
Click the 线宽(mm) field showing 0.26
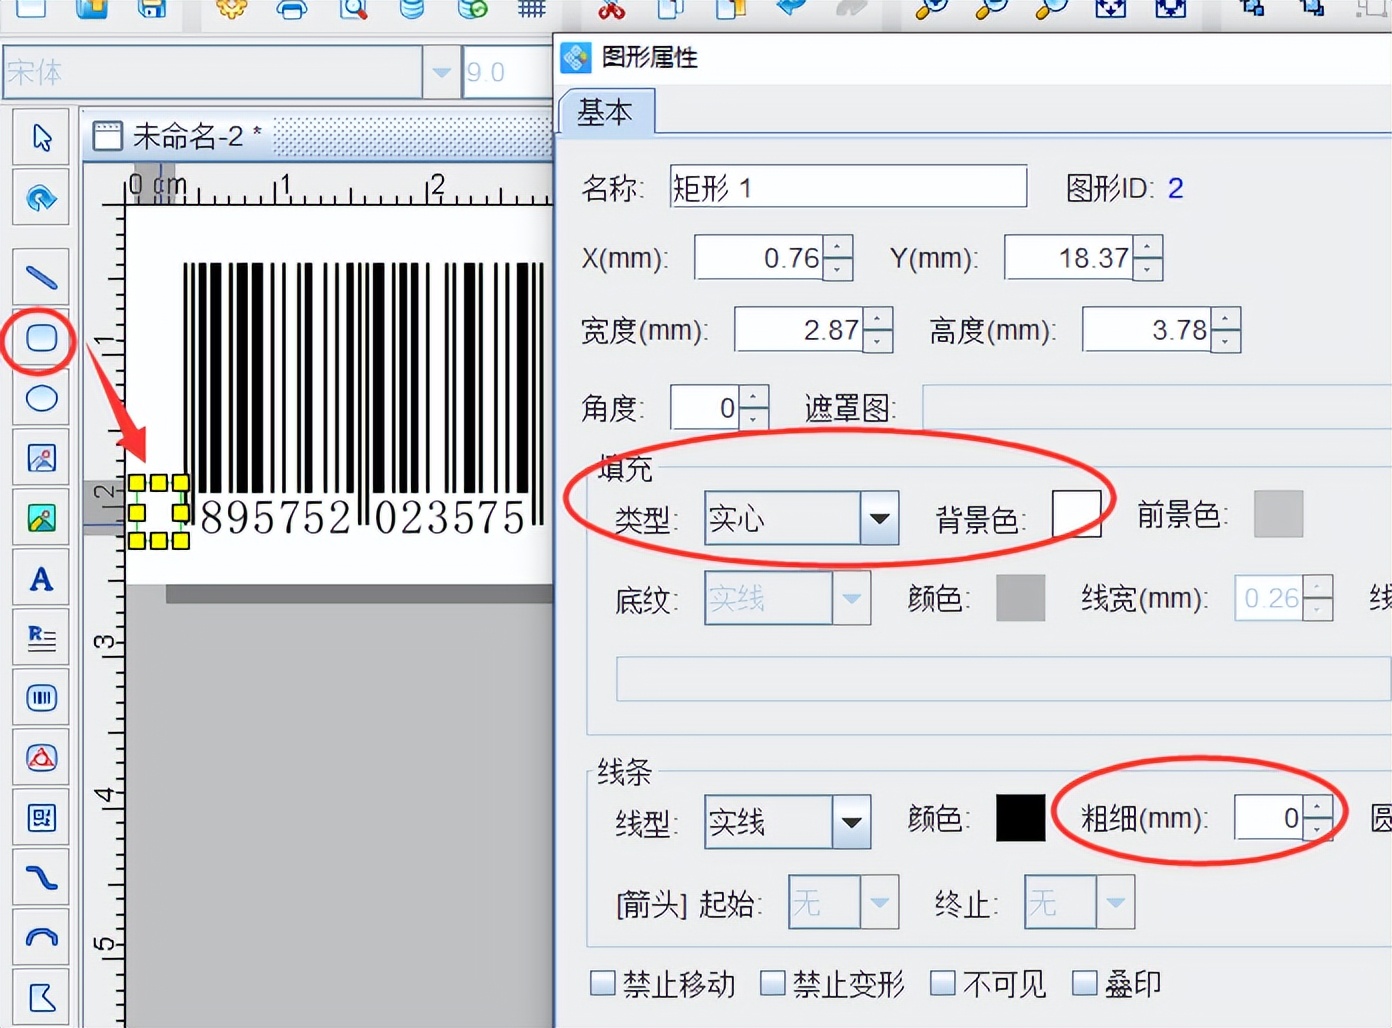tap(1270, 598)
